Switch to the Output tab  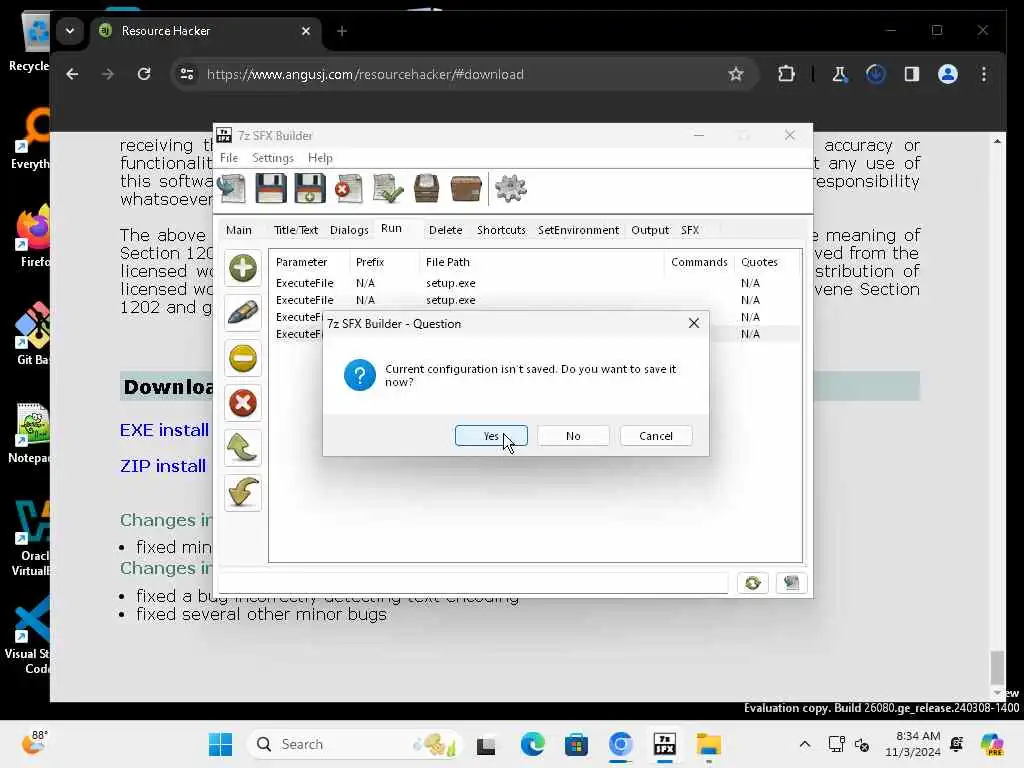(x=650, y=230)
